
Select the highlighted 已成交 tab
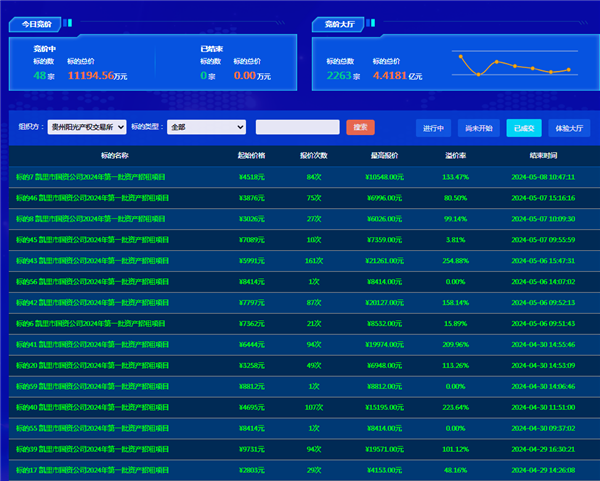(523, 128)
